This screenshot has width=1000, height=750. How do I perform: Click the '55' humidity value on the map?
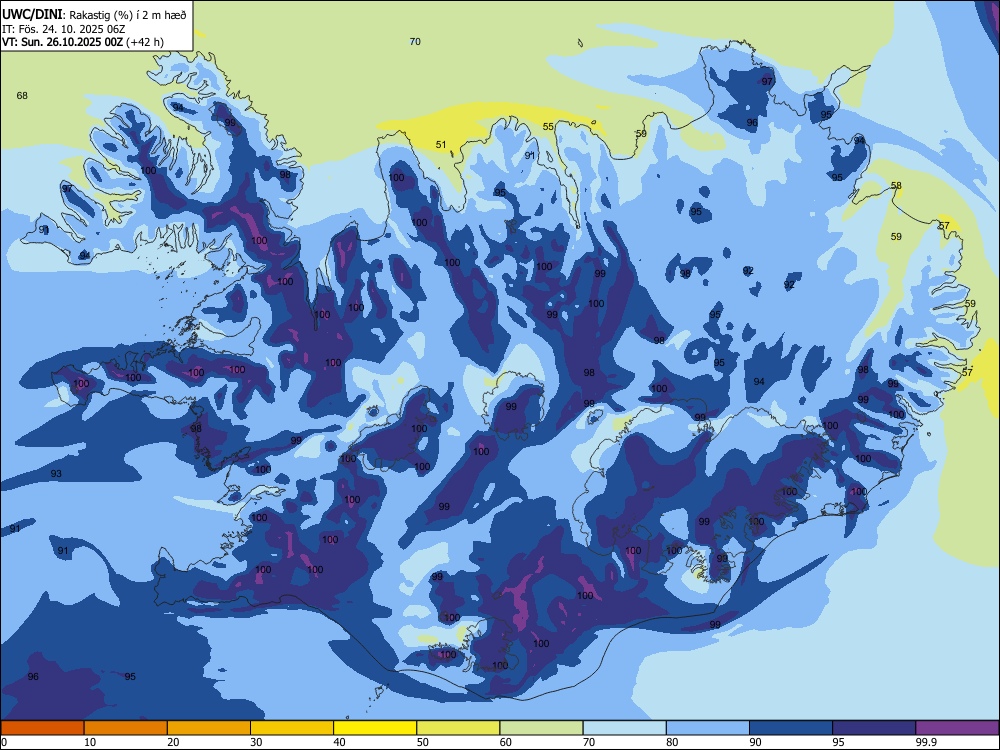pyautogui.click(x=548, y=127)
